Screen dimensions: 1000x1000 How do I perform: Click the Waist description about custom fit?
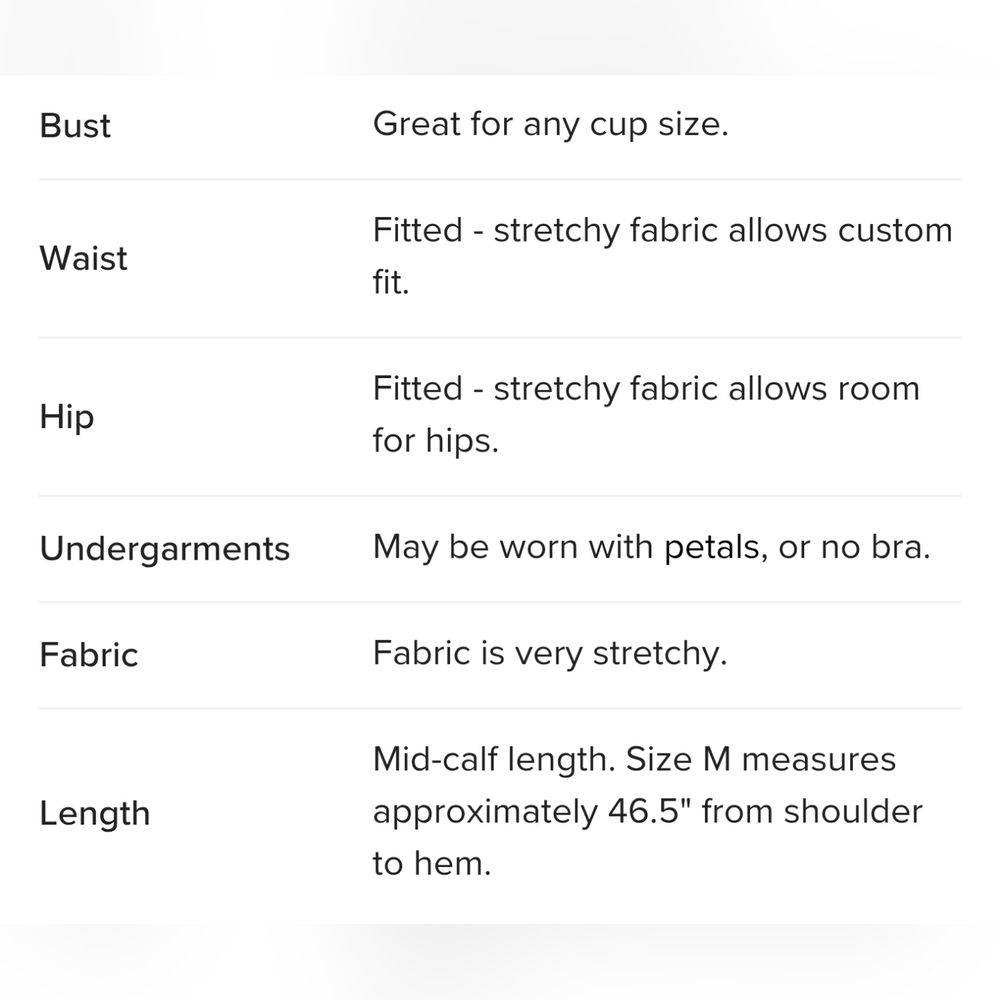click(x=663, y=256)
